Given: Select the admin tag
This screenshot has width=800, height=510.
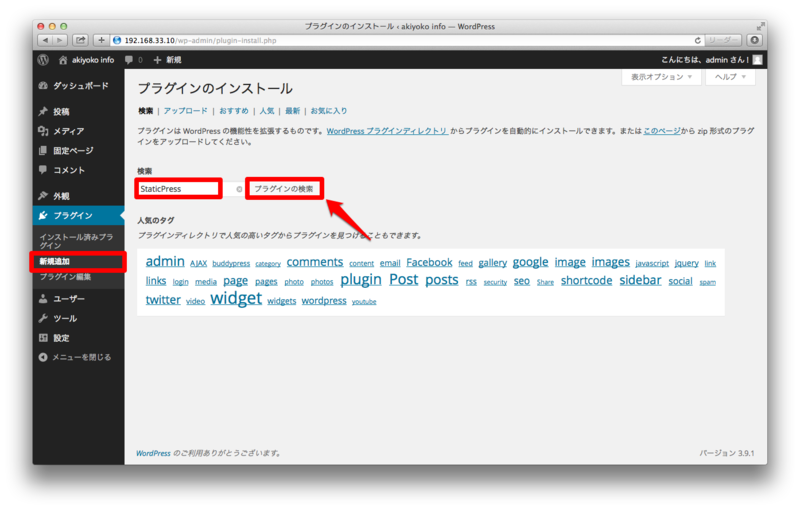Looking at the screenshot, I should coord(165,262).
